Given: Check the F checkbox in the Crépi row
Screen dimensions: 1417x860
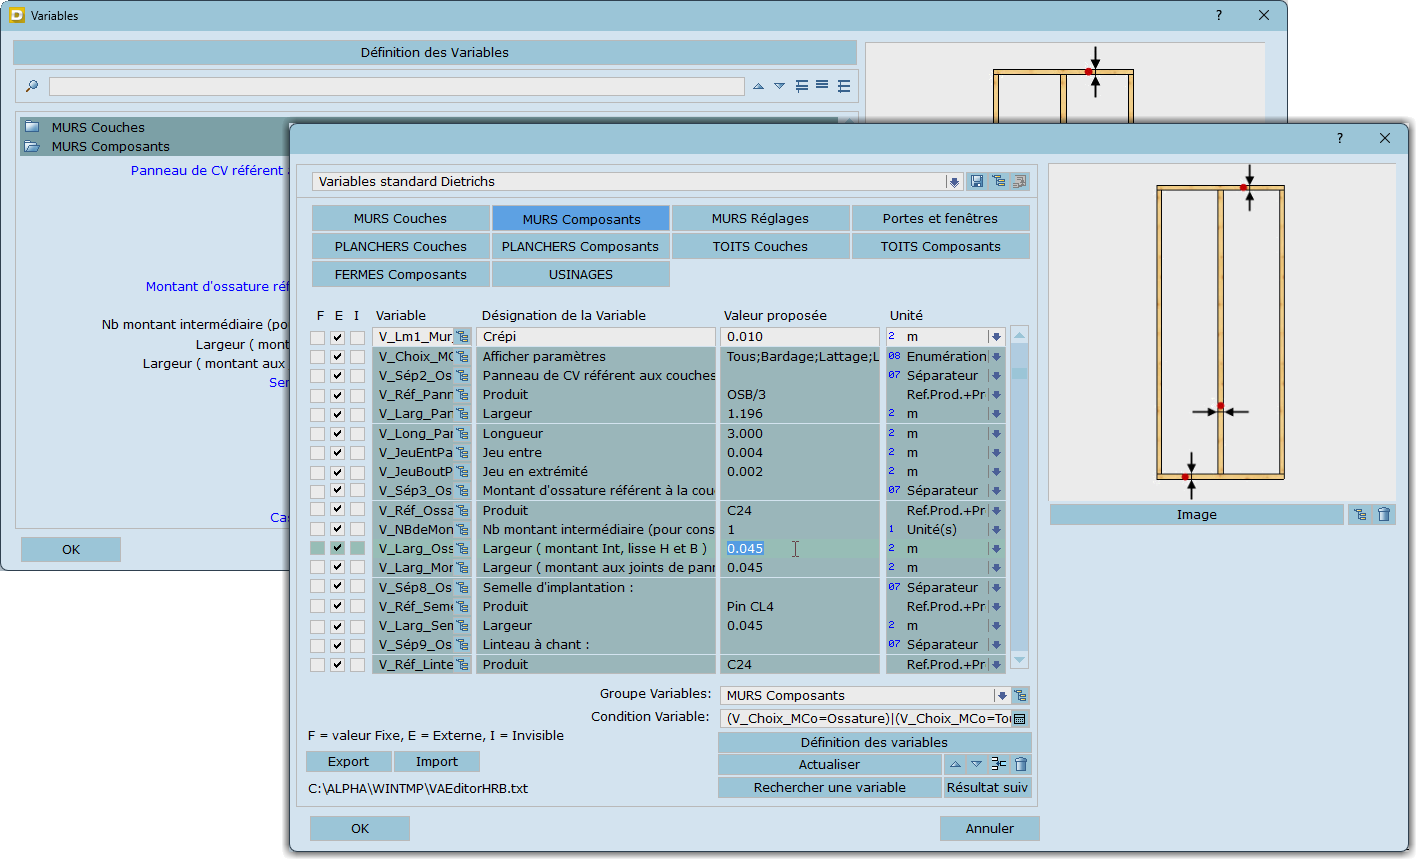Looking at the screenshot, I should [x=317, y=337].
